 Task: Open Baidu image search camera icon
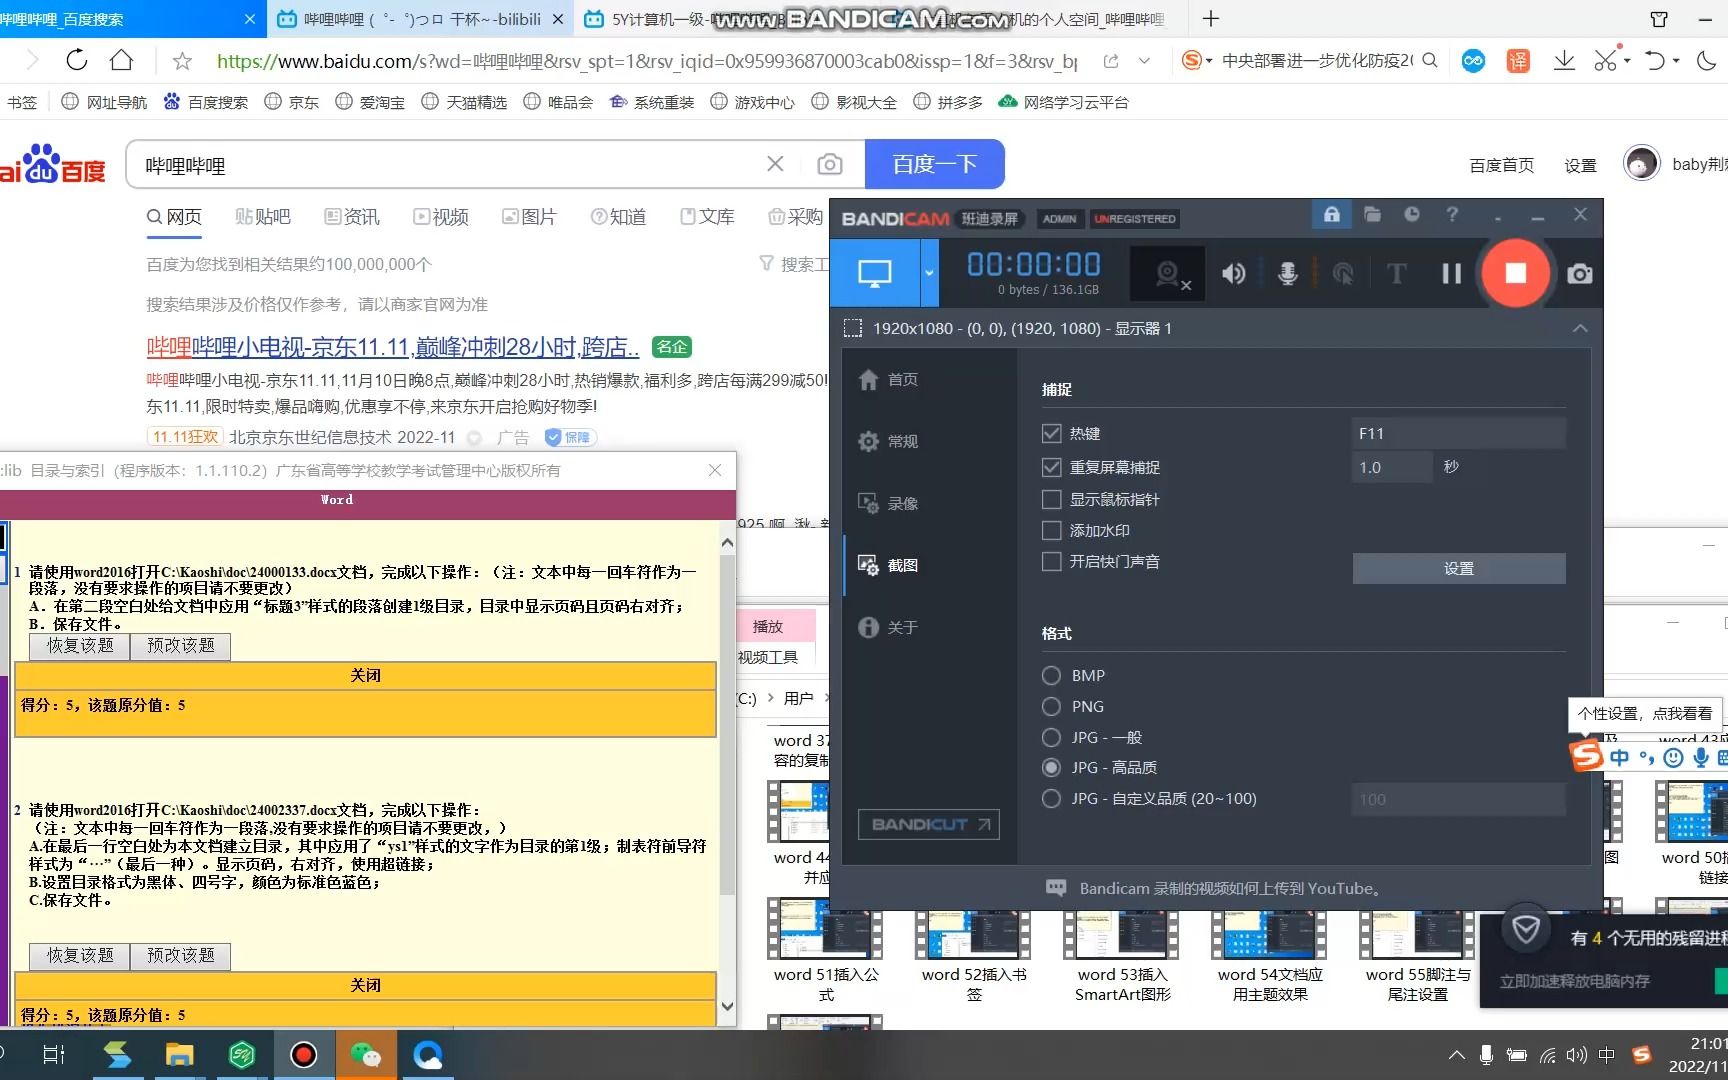tap(829, 164)
